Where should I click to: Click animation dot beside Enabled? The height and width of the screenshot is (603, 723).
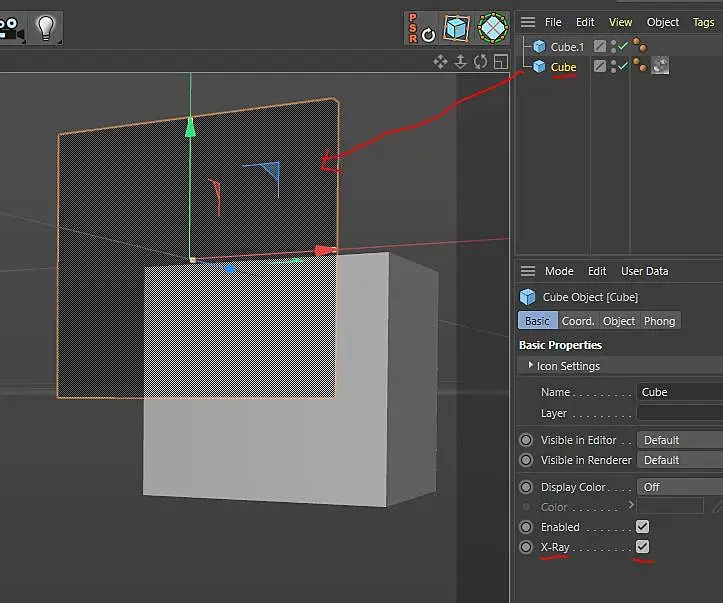(x=526, y=526)
